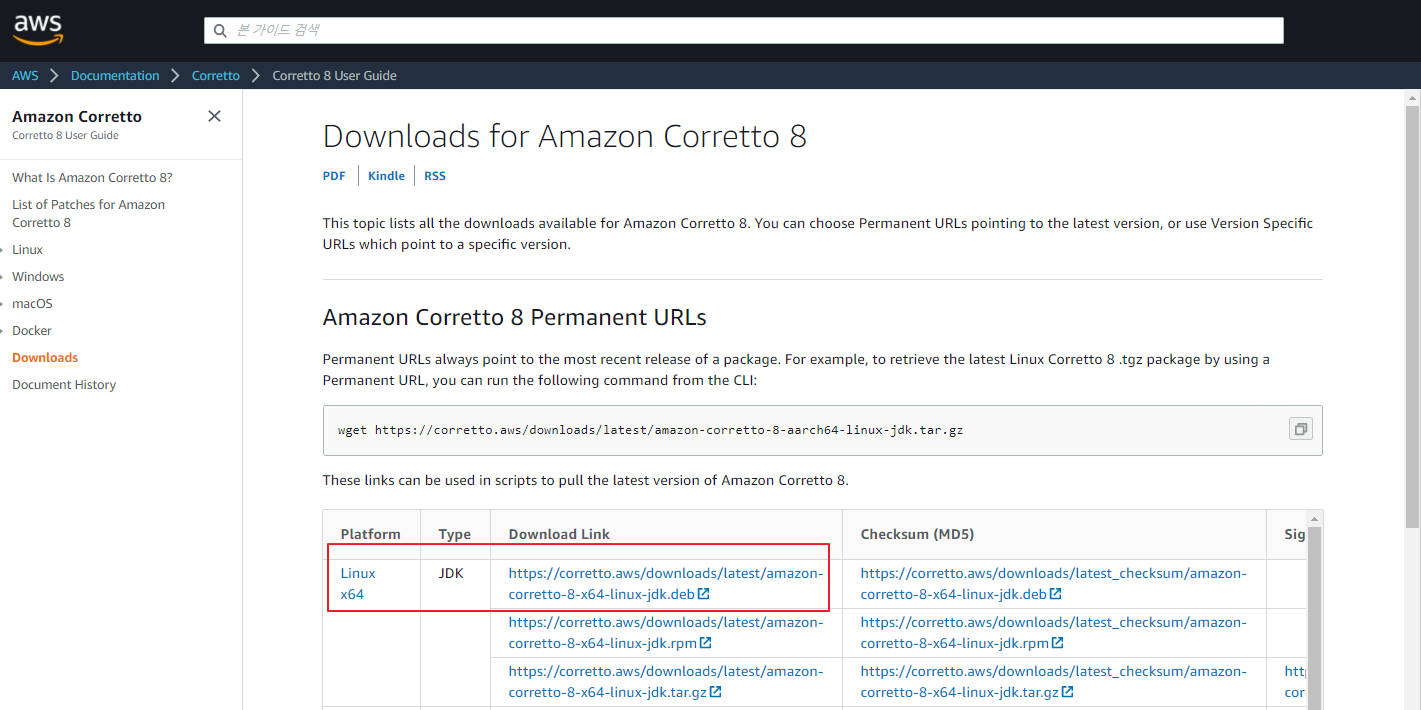Open List of Patches for Amazon Corretto 8
1421x710 pixels.
[88, 214]
